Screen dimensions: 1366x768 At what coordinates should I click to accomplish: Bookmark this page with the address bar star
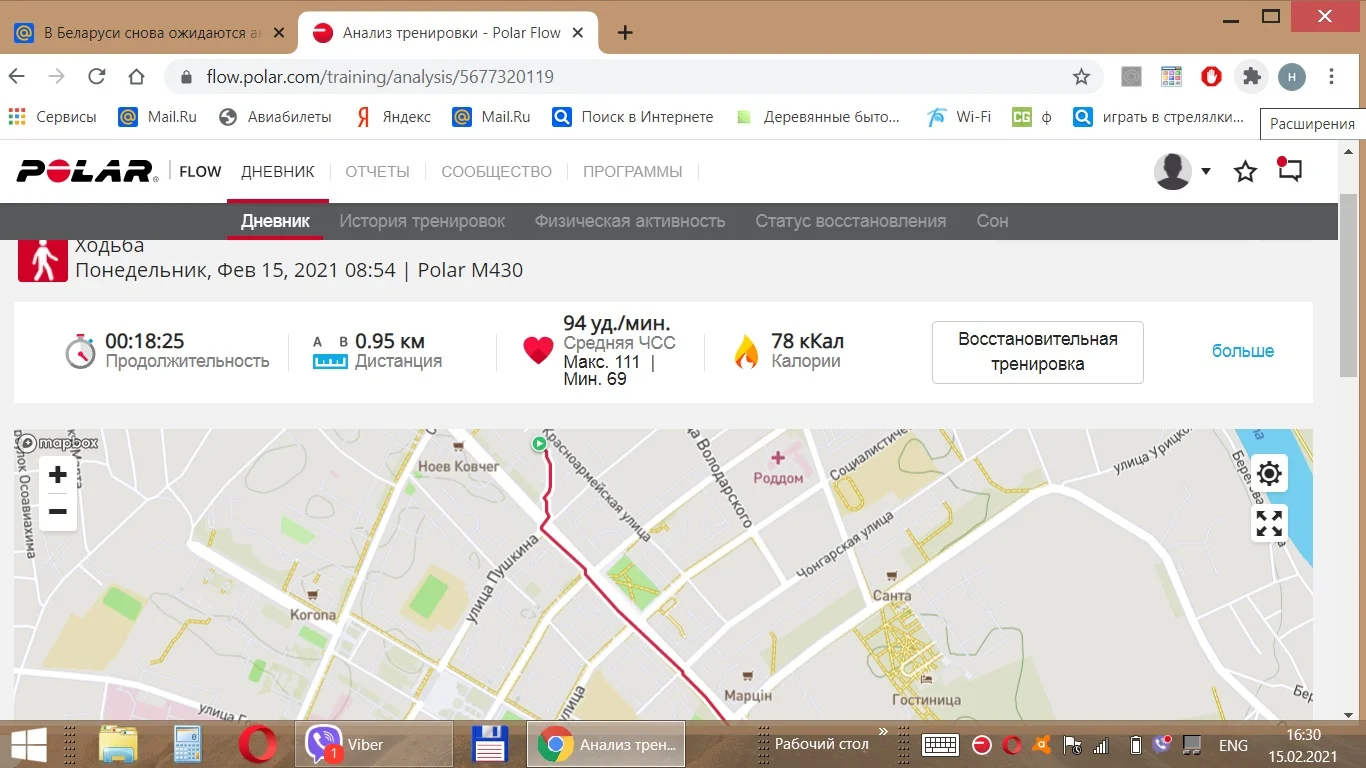(1081, 76)
